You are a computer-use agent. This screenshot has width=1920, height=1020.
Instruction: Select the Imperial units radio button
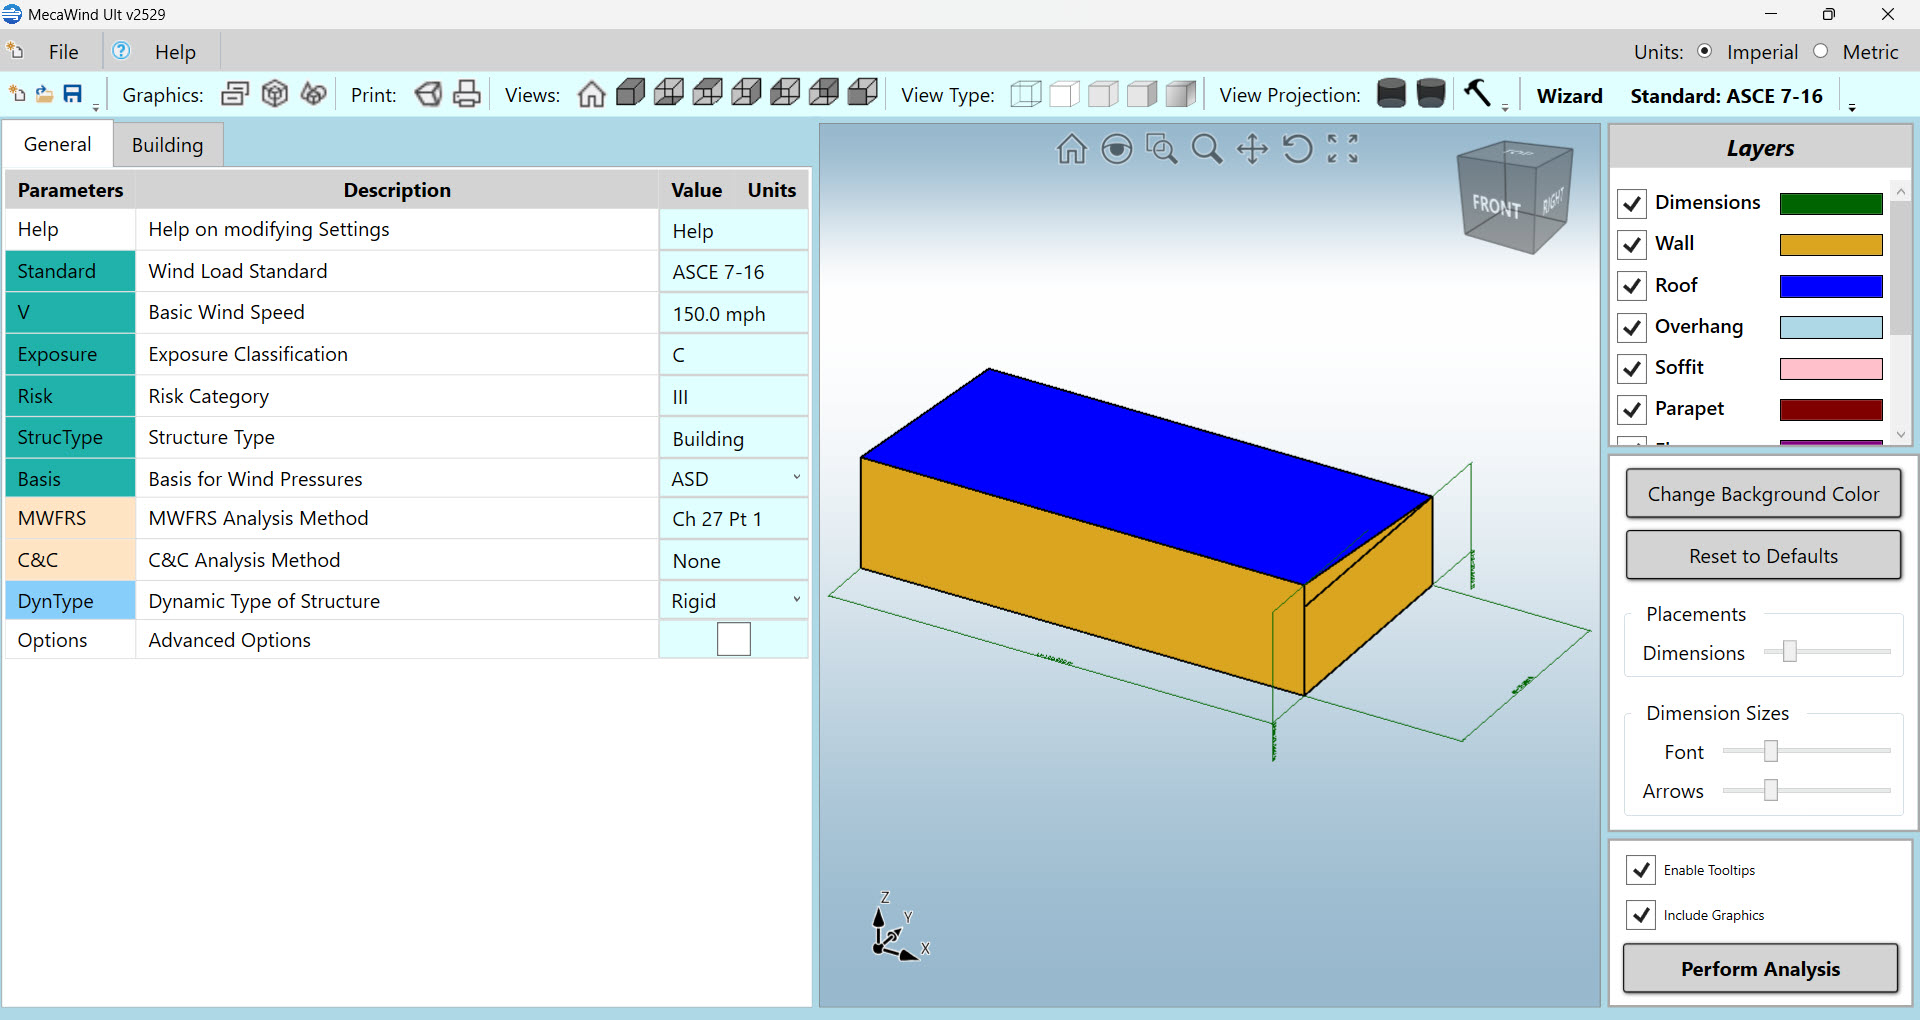click(1705, 51)
